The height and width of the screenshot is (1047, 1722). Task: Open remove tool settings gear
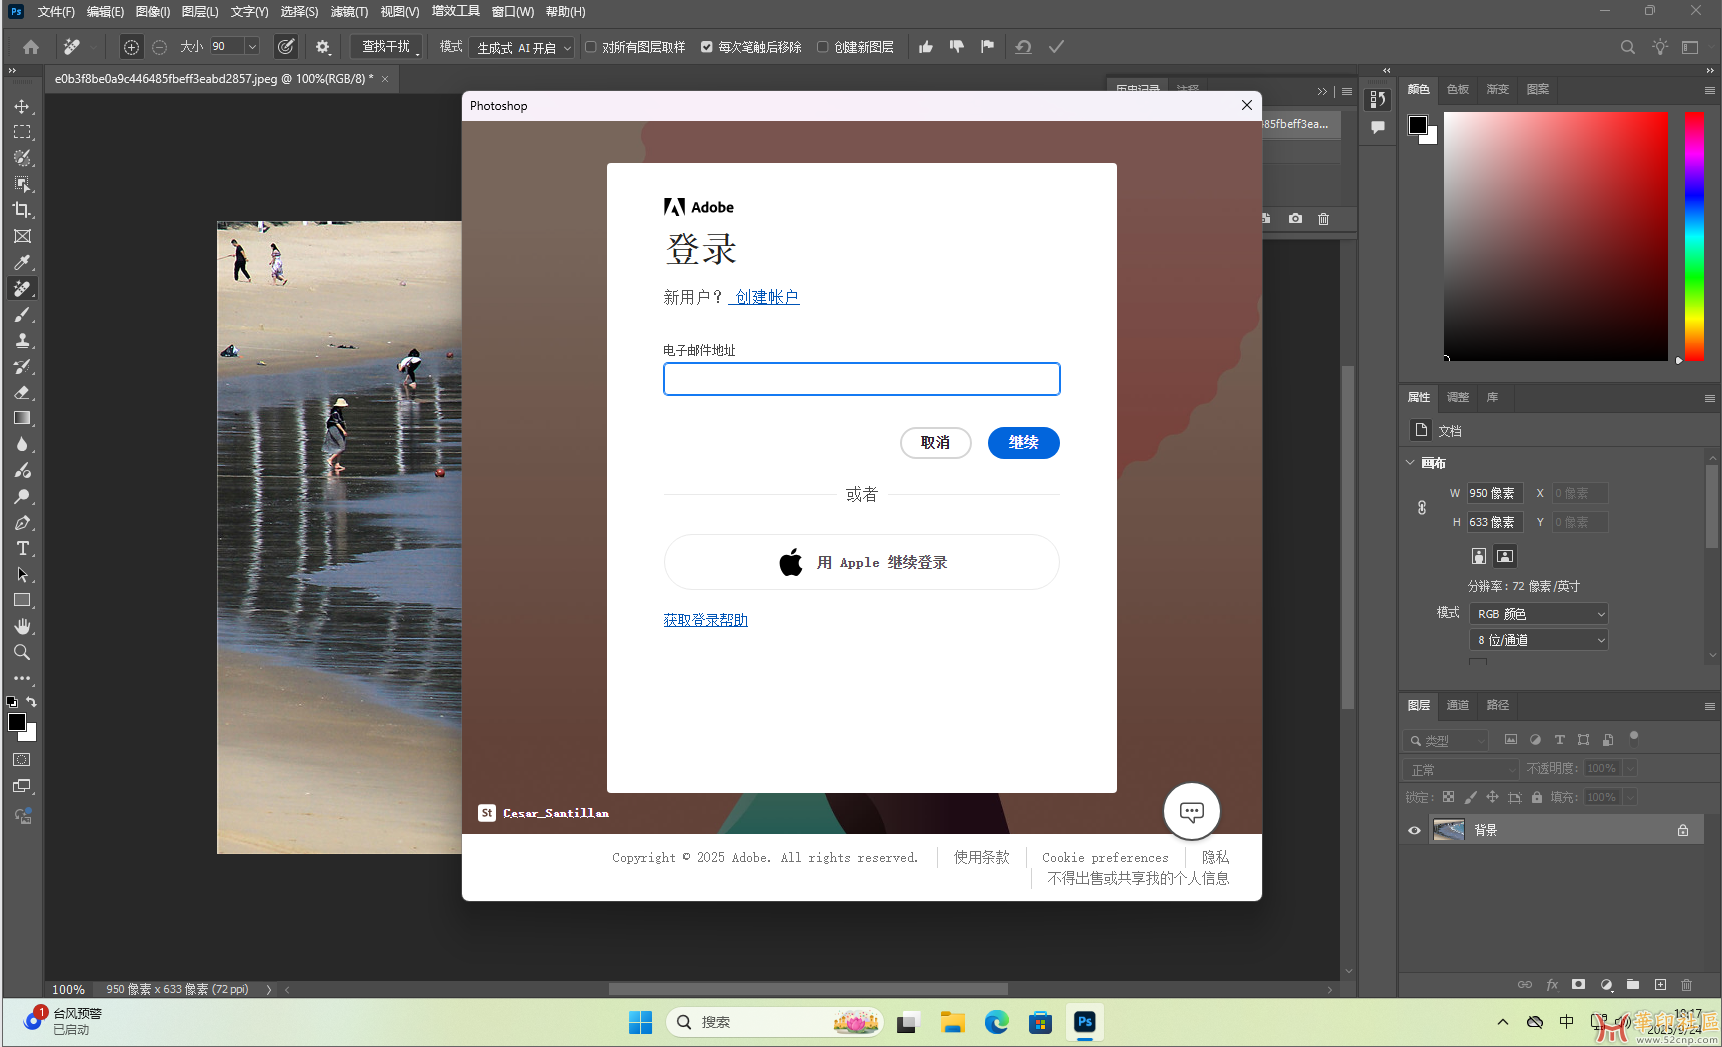click(323, 47)
